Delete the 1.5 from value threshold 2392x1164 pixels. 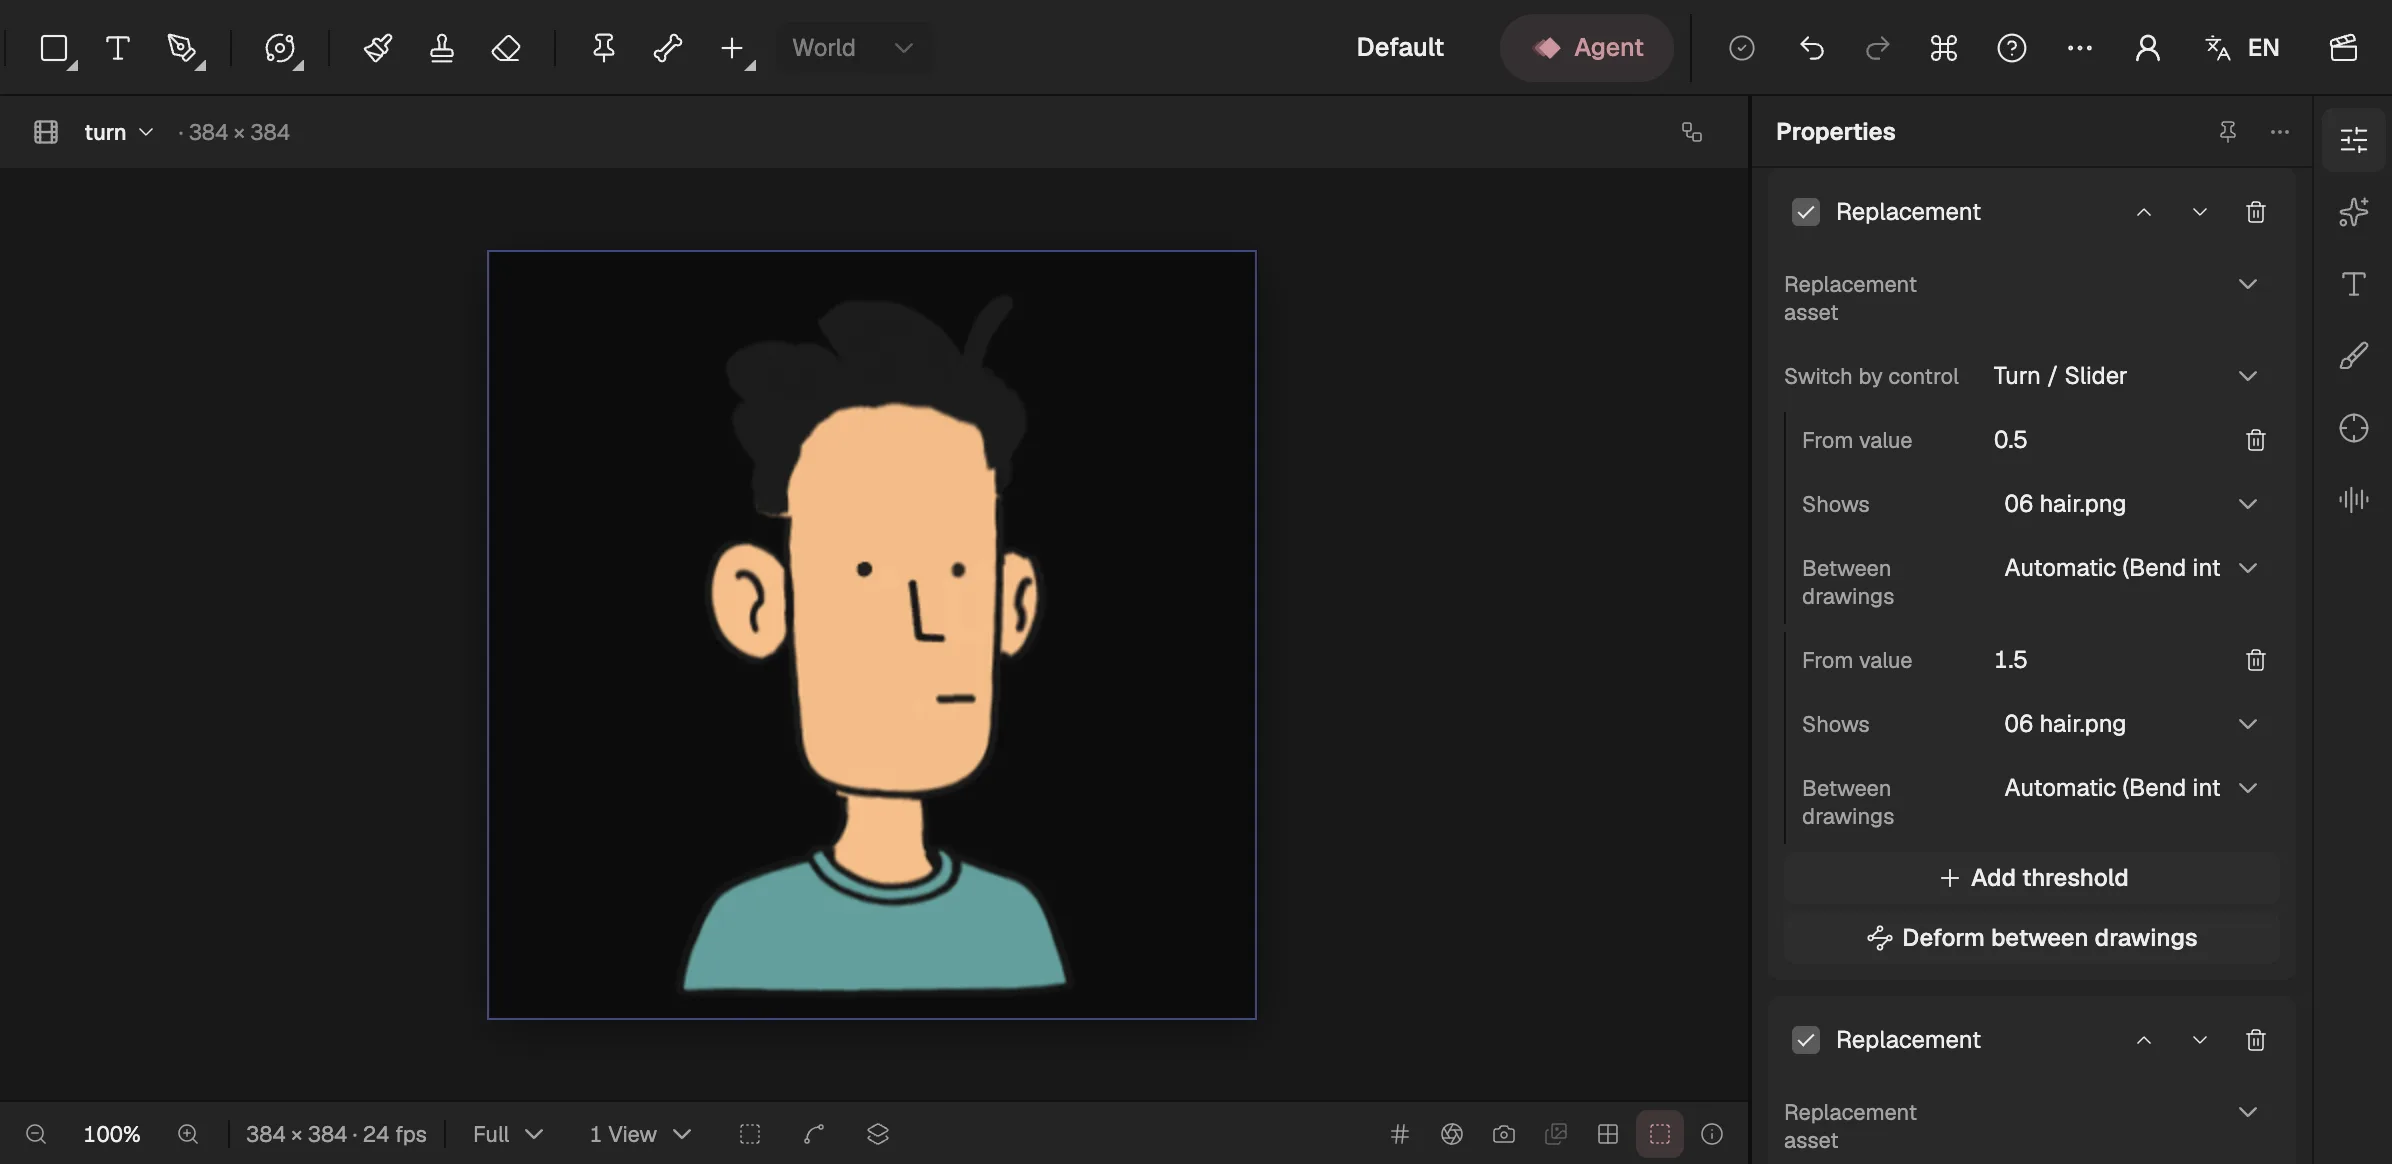pyautogui.click(x=2255, y=660)
